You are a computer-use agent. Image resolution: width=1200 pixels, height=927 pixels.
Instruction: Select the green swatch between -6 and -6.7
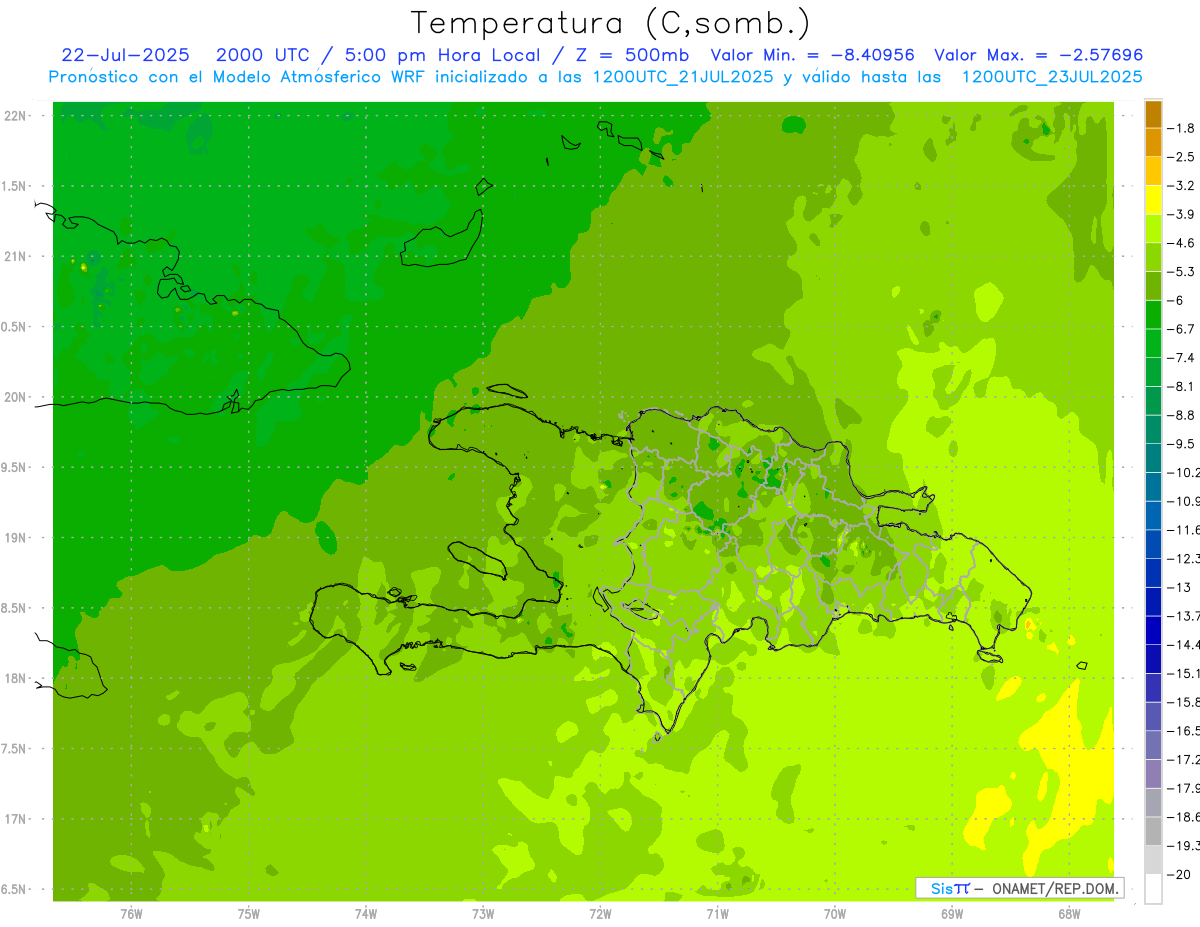[x=1153, y=315]
